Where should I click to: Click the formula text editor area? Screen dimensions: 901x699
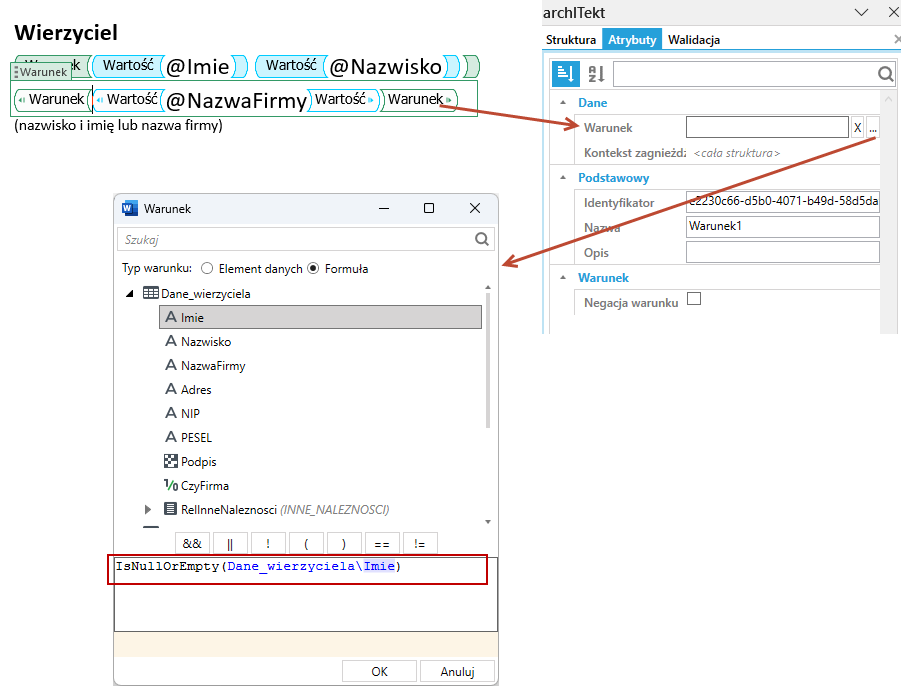click(x=306, y=594)
